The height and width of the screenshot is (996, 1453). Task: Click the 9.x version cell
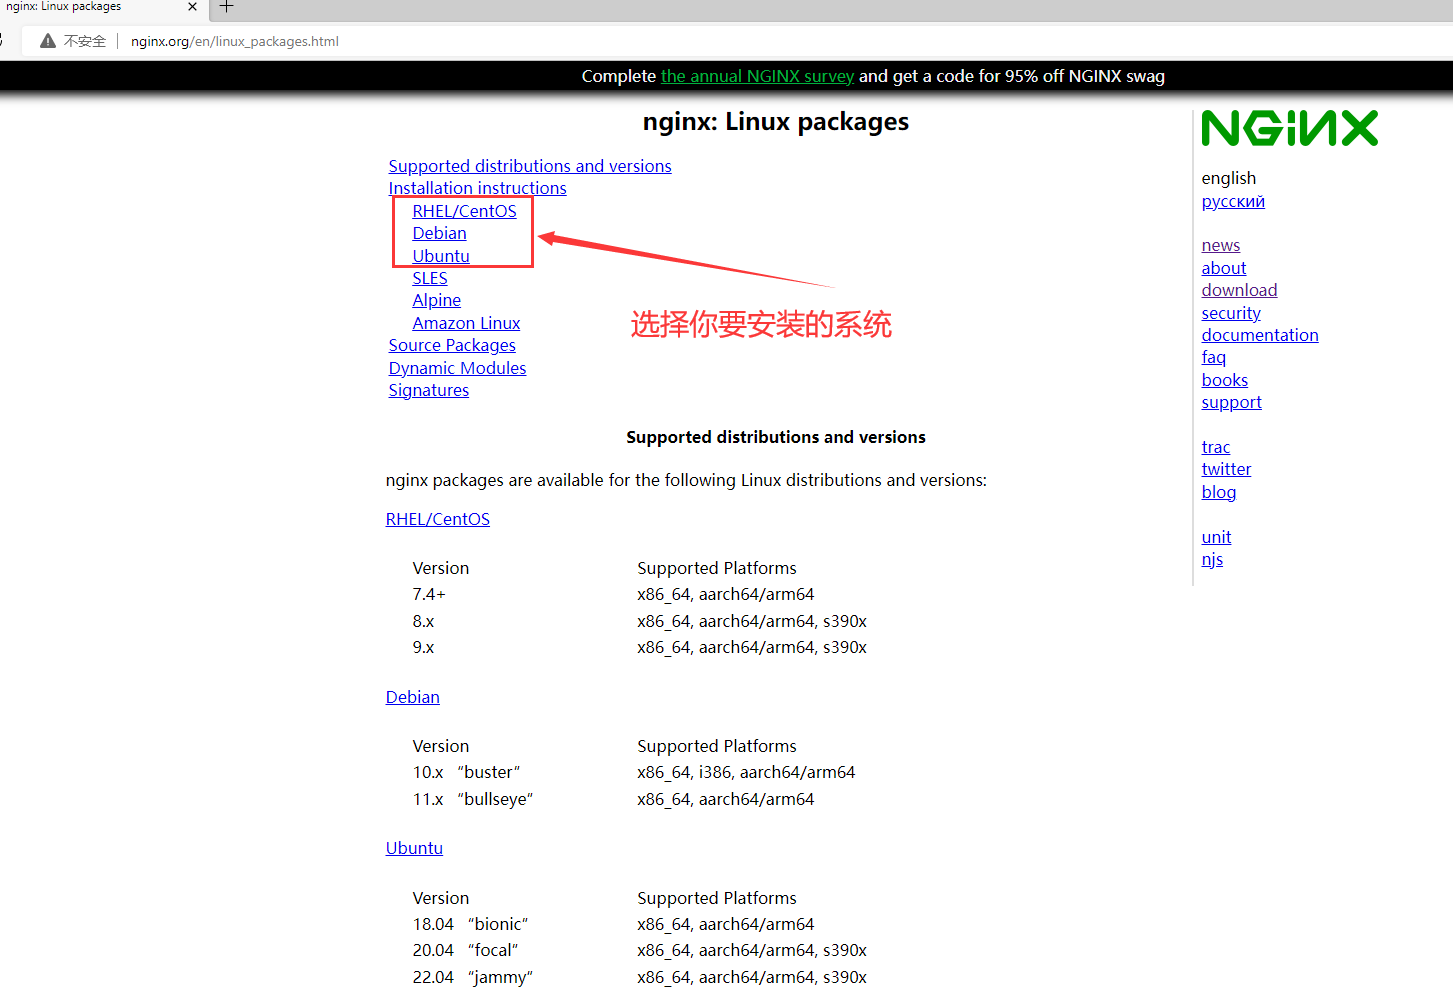[423, 647]
